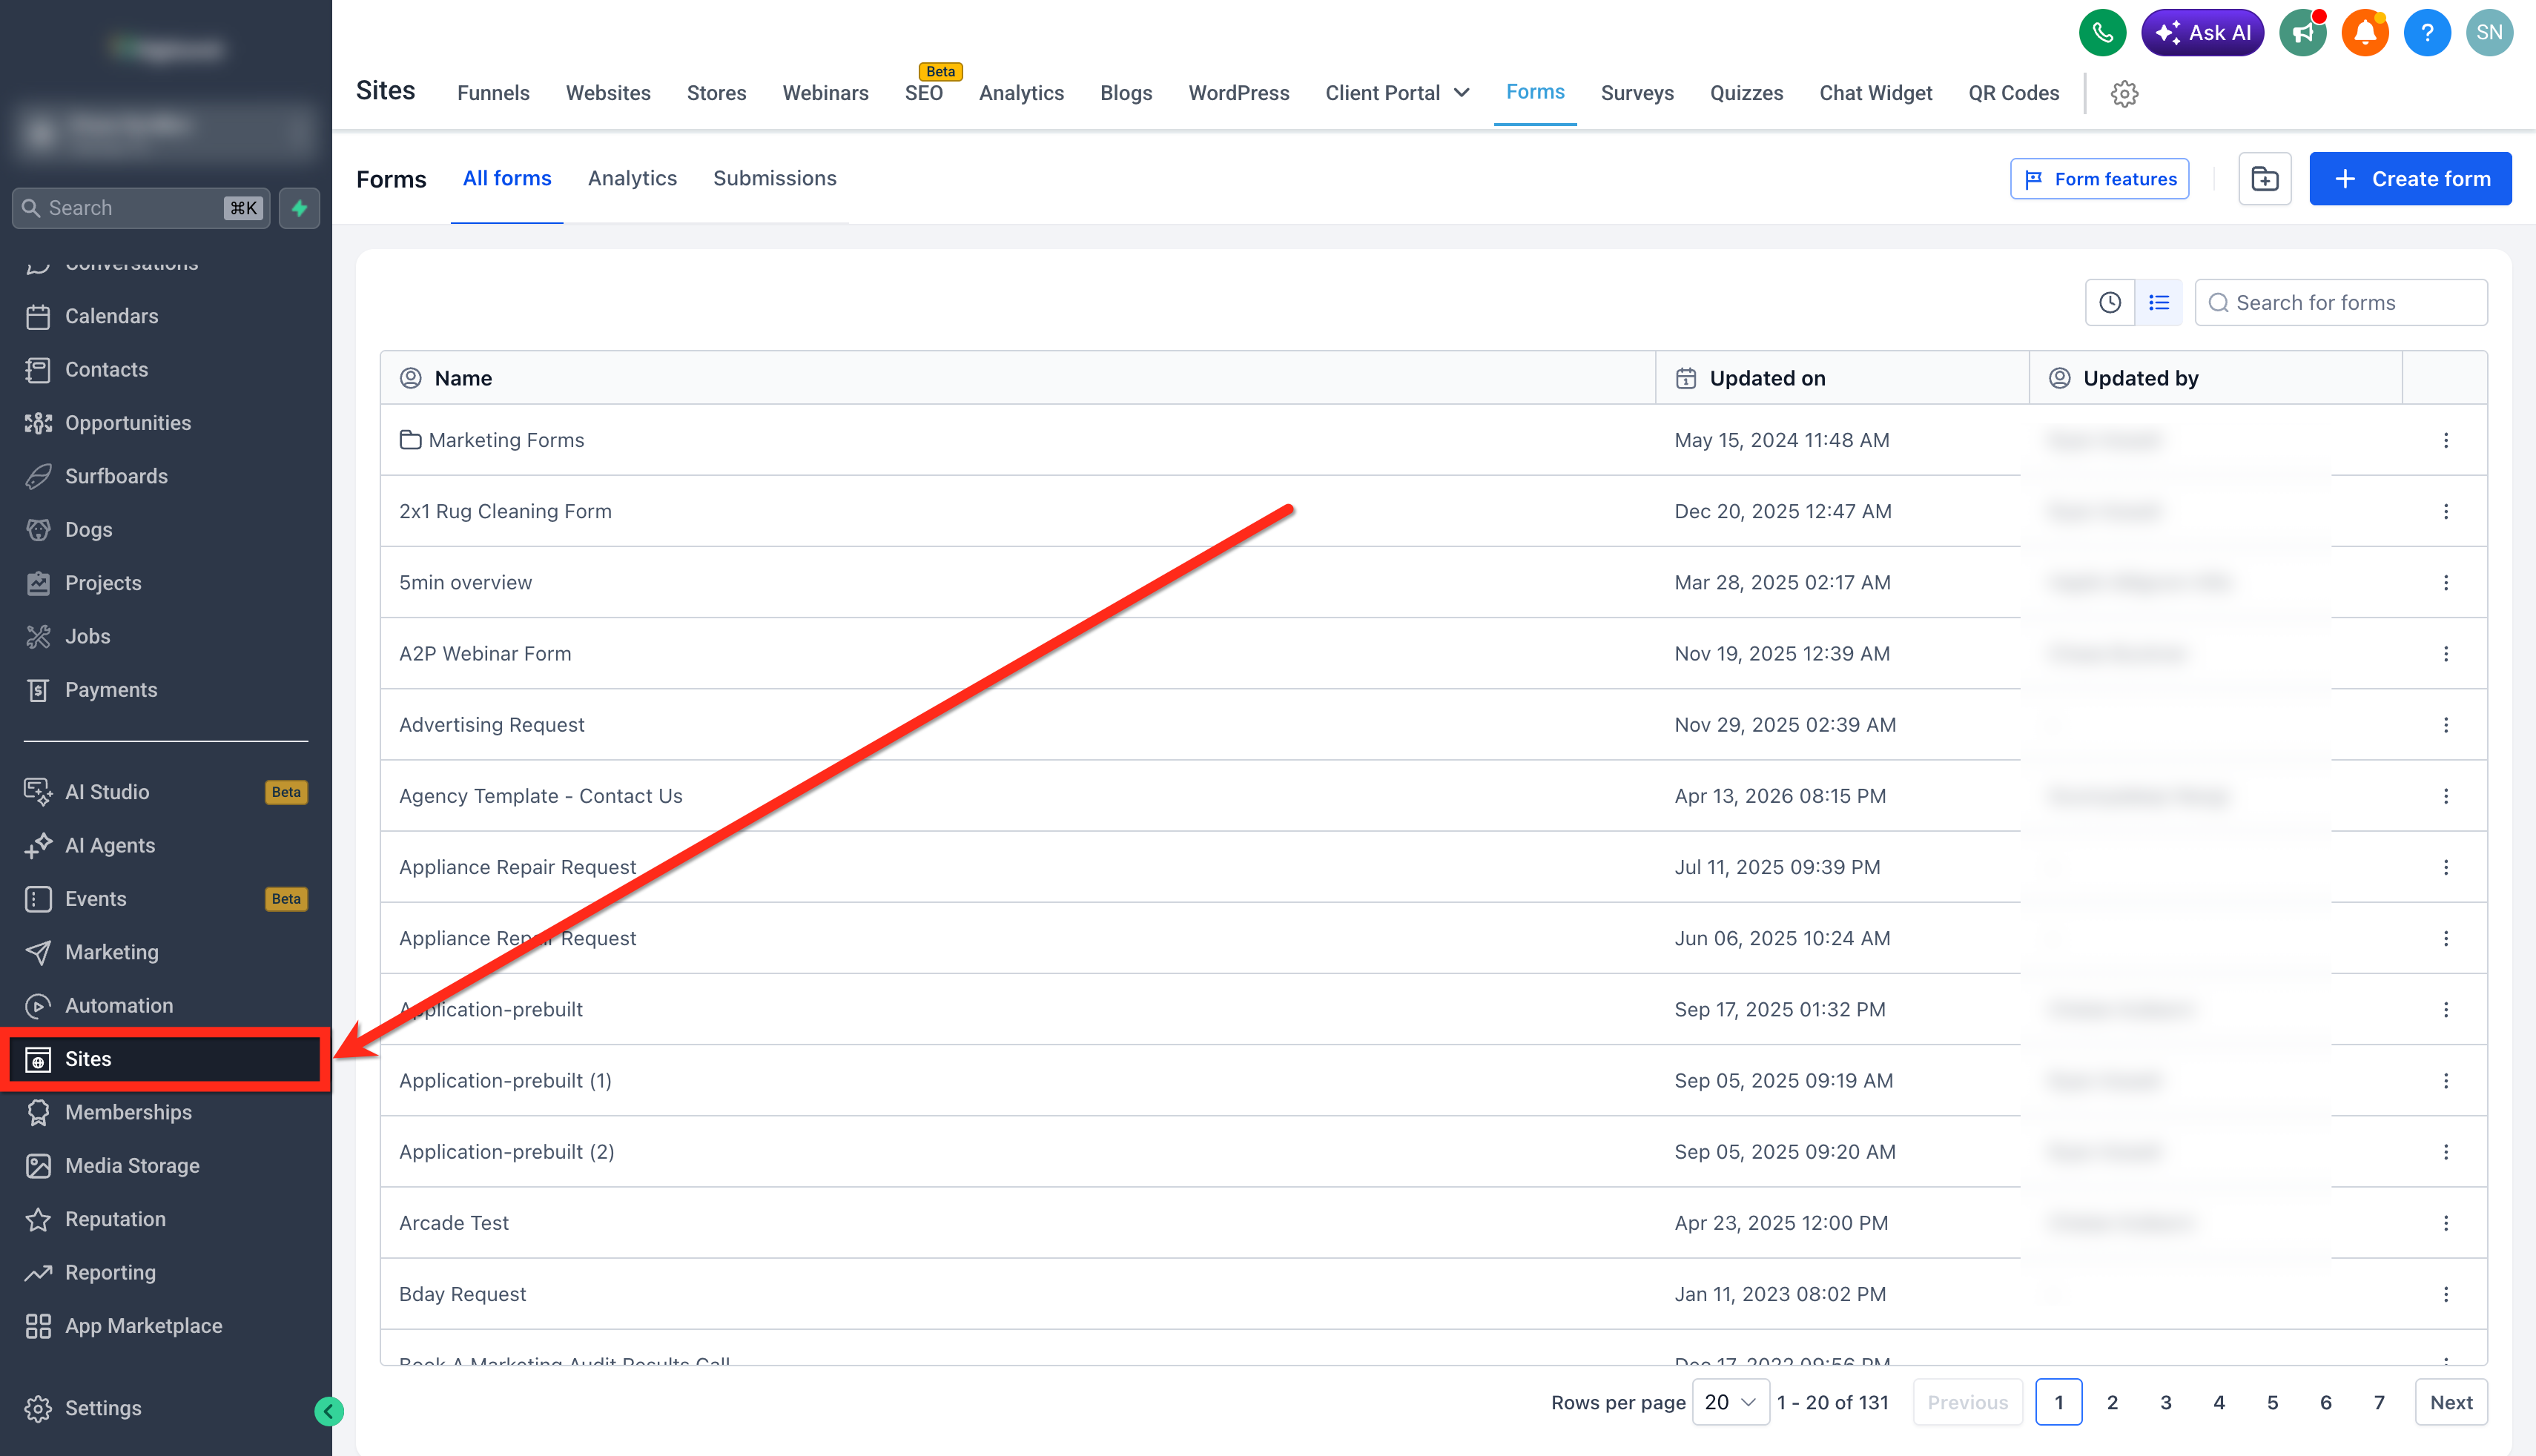This screenshot has width=2536, height=1456.
Task: Open announcements megaphone icon
Action: pos(2302,33)
